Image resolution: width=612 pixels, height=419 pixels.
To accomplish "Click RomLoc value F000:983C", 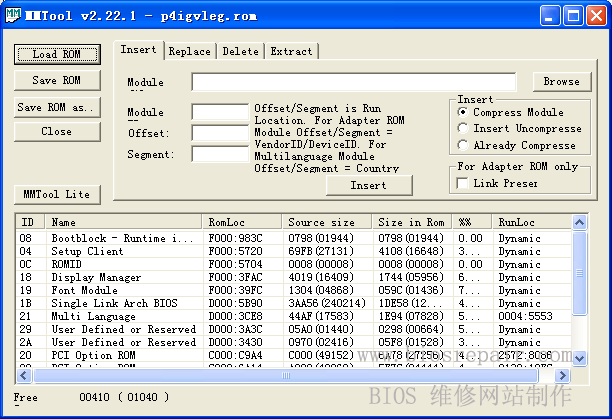I will pos(235,238).
